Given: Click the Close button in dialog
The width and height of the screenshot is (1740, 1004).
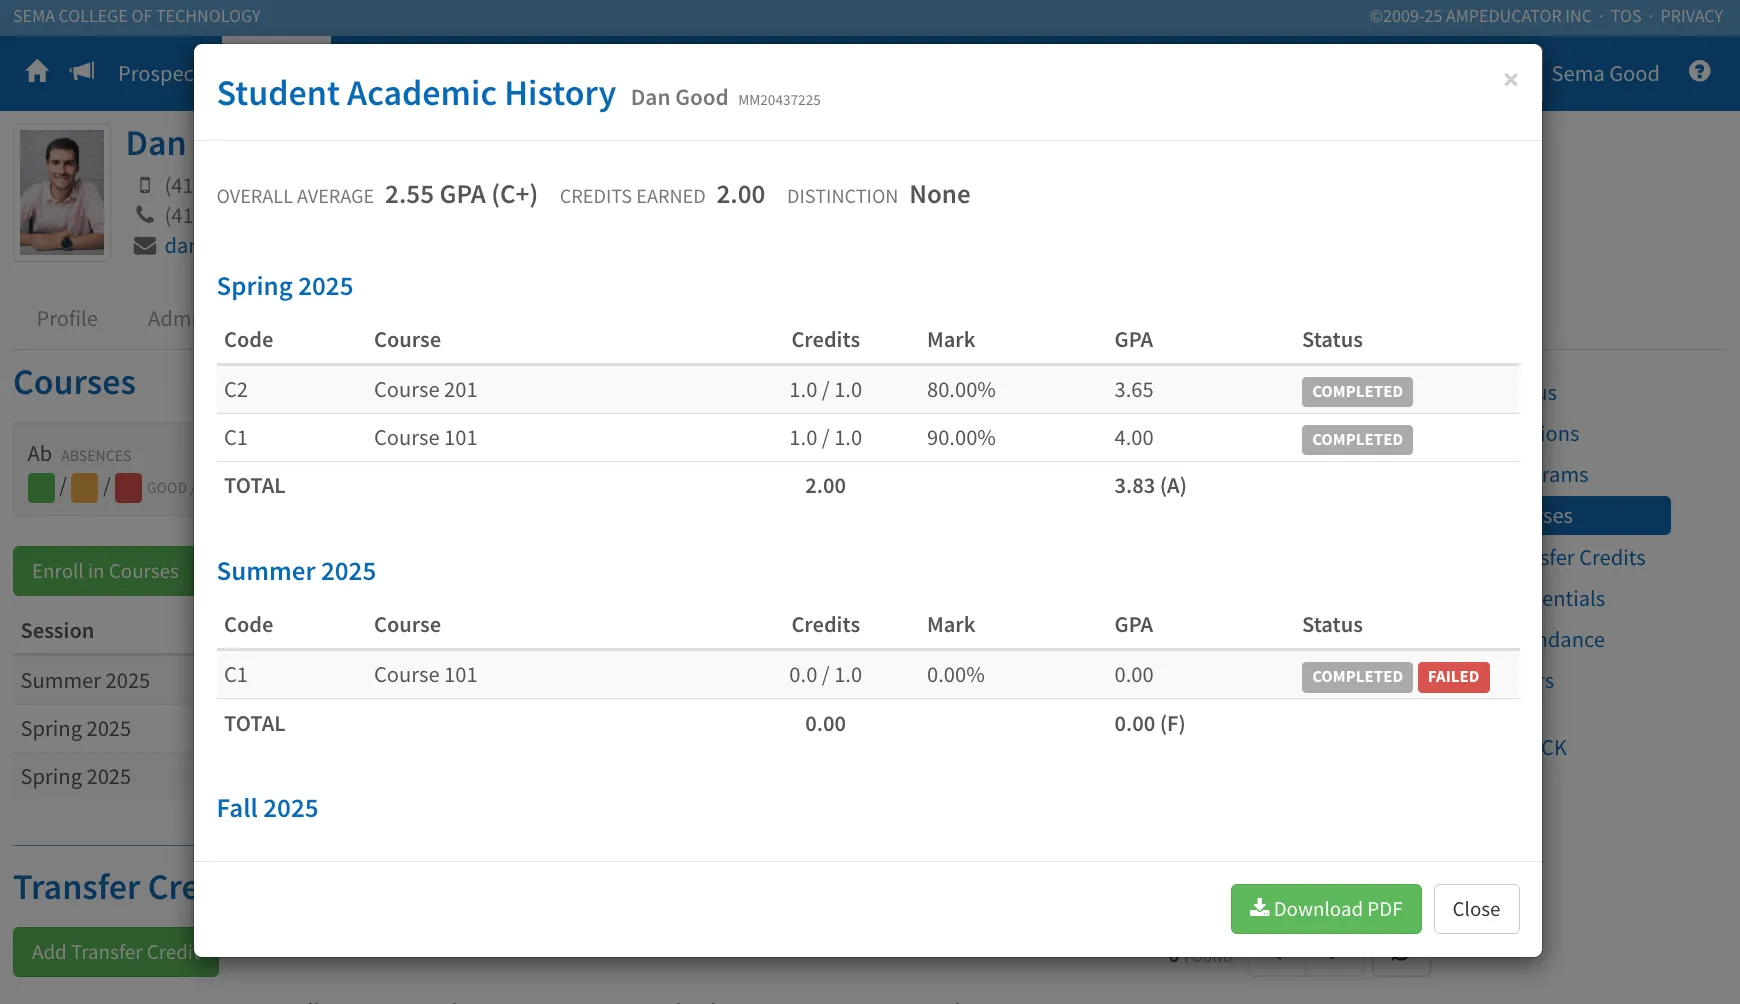Looking at the screenshot, I should pos(1476,909).
